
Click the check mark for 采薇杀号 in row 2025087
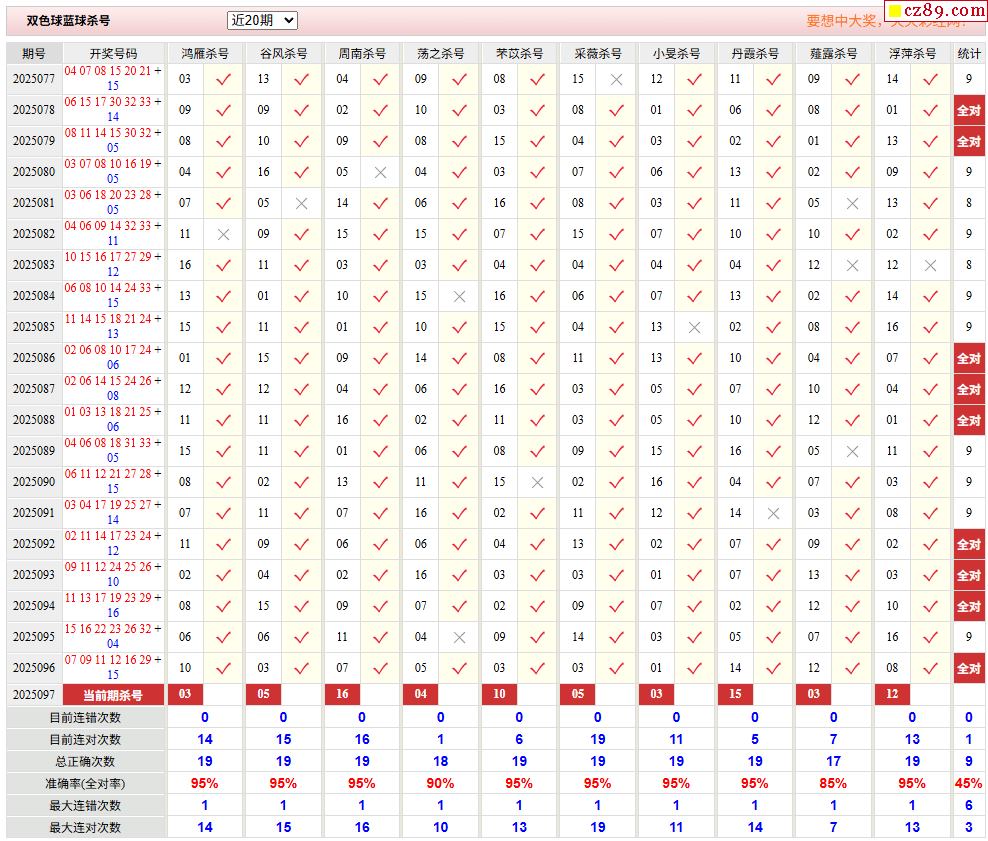point(616,389)
